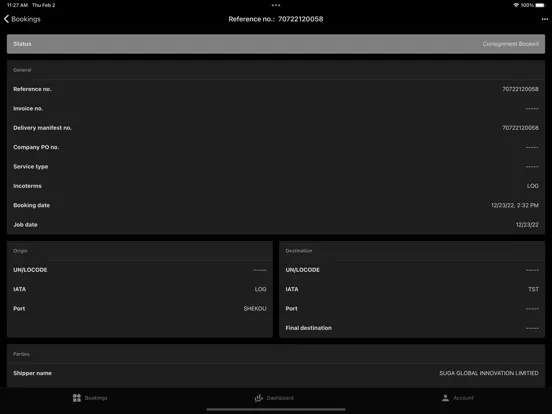Open the Bookings tab

(90, 398)
